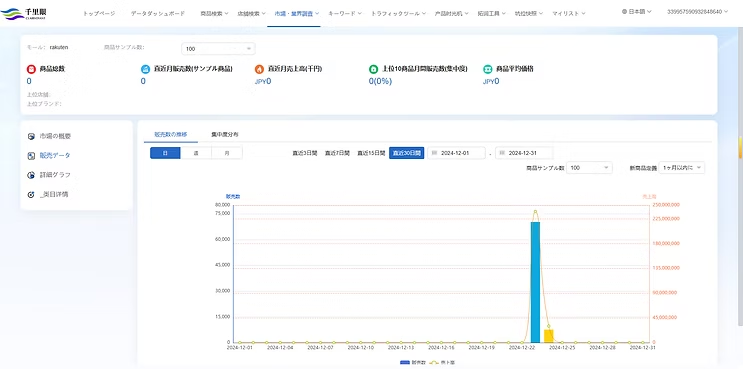Viewport: 743px width, 369px height.
Task: Click the start date field 2024-12-01
Action: [x=457, y=153]
